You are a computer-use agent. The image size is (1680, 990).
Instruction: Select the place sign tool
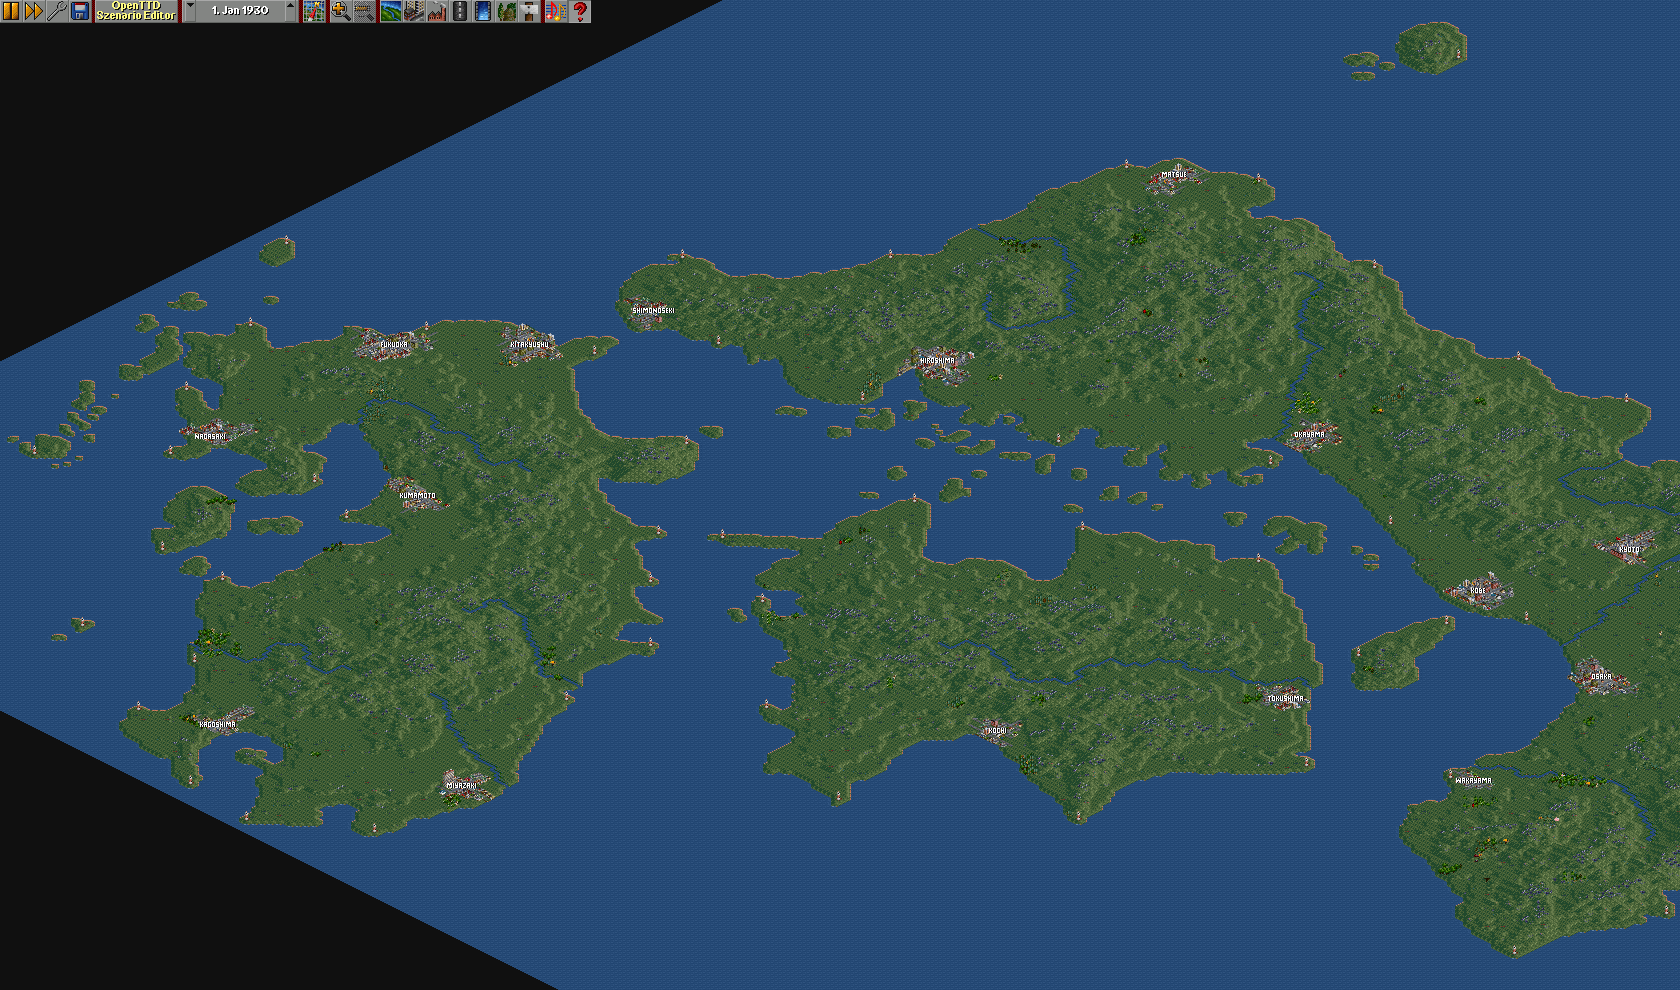(530, 11)
